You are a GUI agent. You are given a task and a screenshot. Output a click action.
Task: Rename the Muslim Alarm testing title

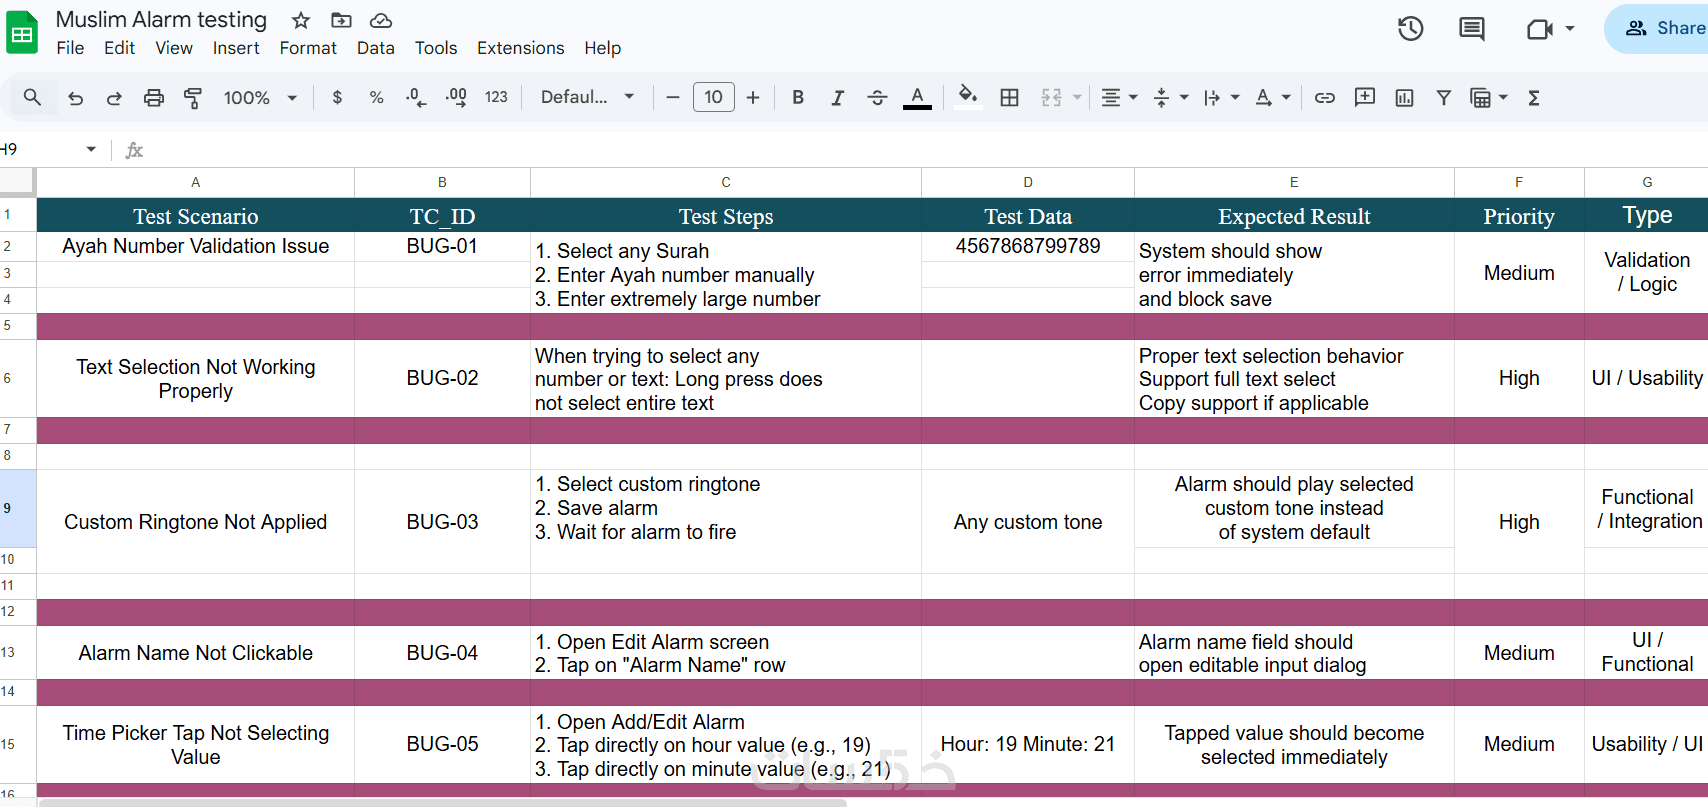(x=161, y=20)
